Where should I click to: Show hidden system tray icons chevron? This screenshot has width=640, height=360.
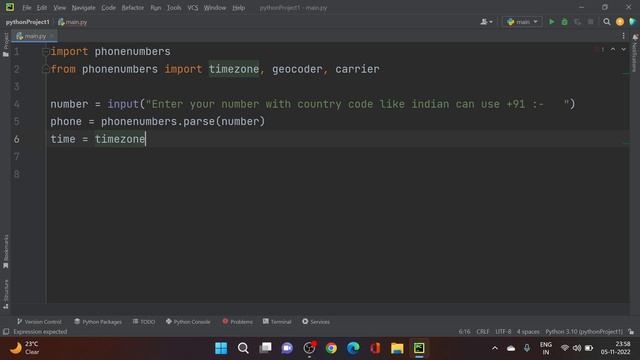(495, 348)
